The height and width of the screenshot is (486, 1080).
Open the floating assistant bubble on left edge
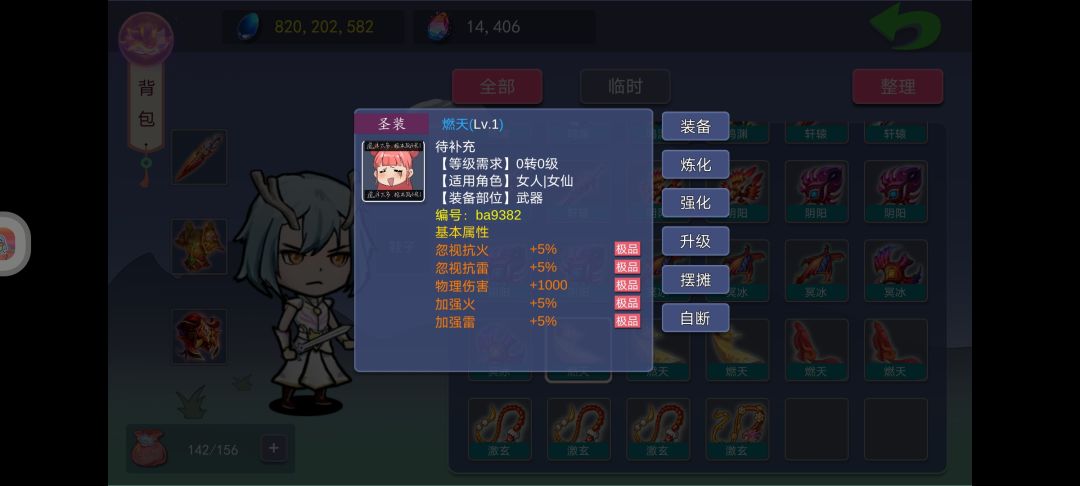[12, 244]
